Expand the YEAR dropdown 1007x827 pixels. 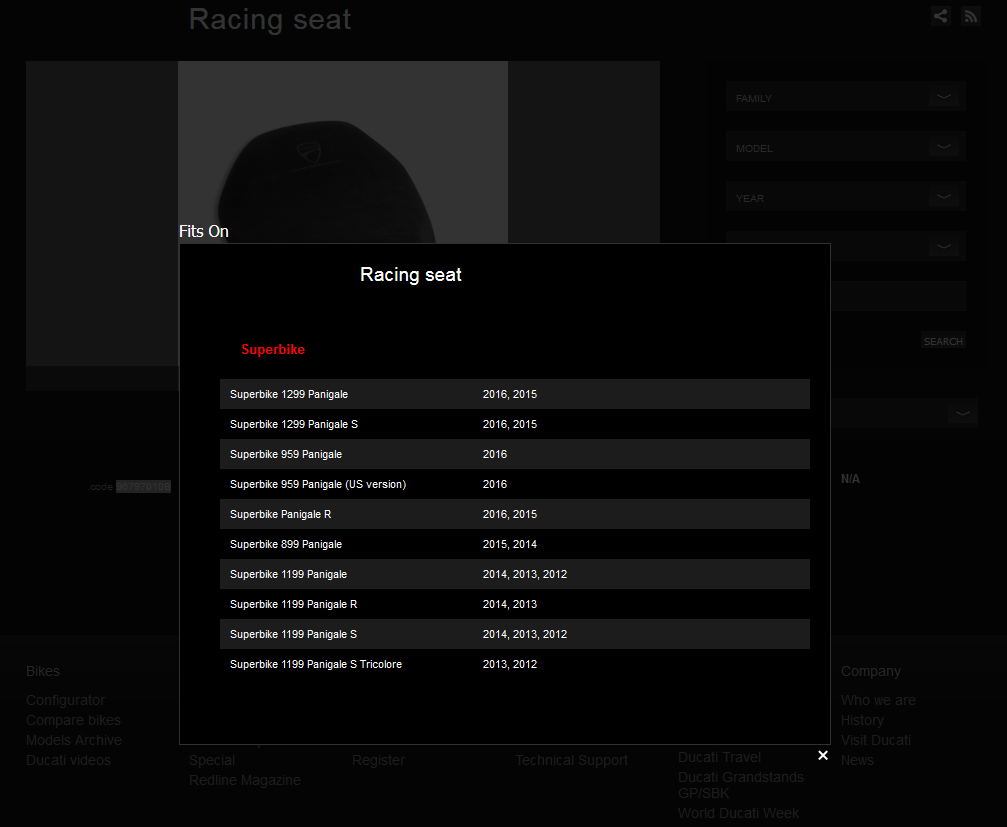pyautogui.click(x=845, y=197)
